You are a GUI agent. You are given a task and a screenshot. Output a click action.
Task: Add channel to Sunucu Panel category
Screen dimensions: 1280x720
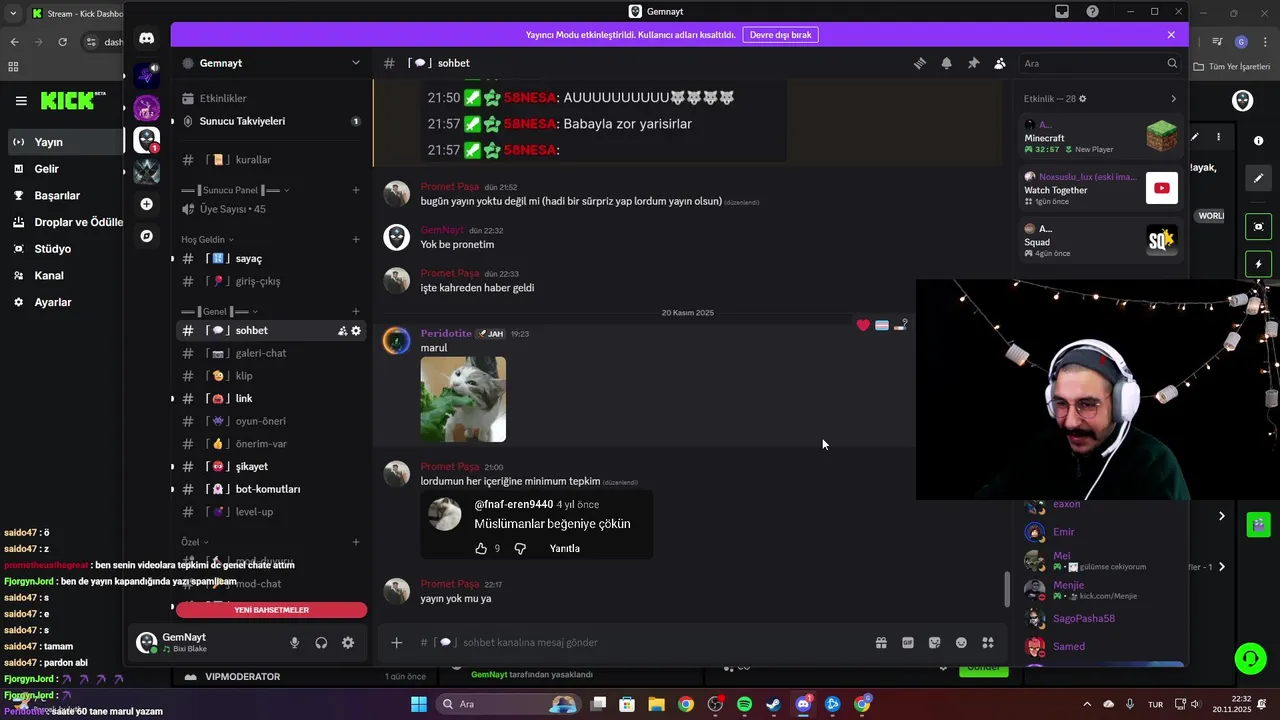tap(356, 190)
